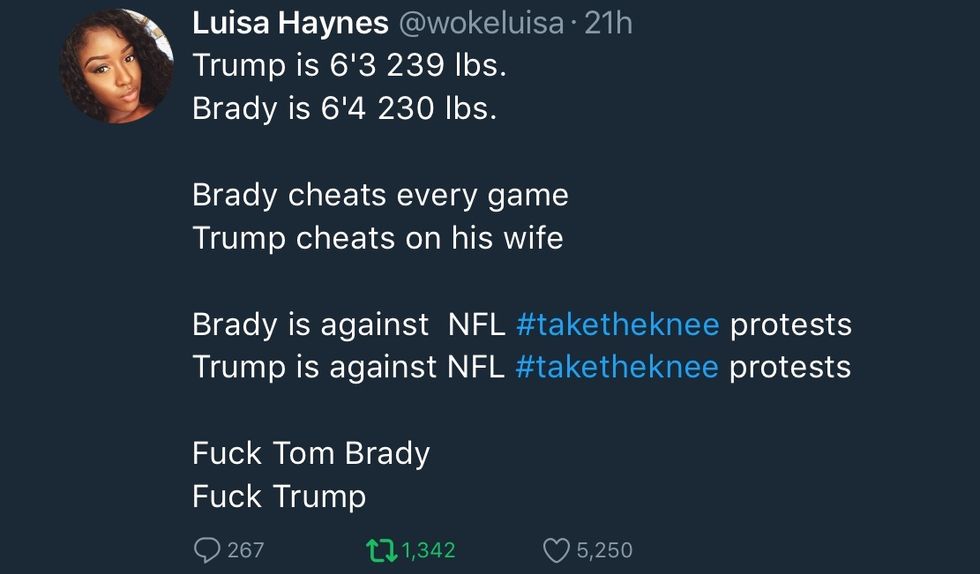Click "protests" ending the Trump line
This screenshot has height=574, width=980.
click(790, 368)
